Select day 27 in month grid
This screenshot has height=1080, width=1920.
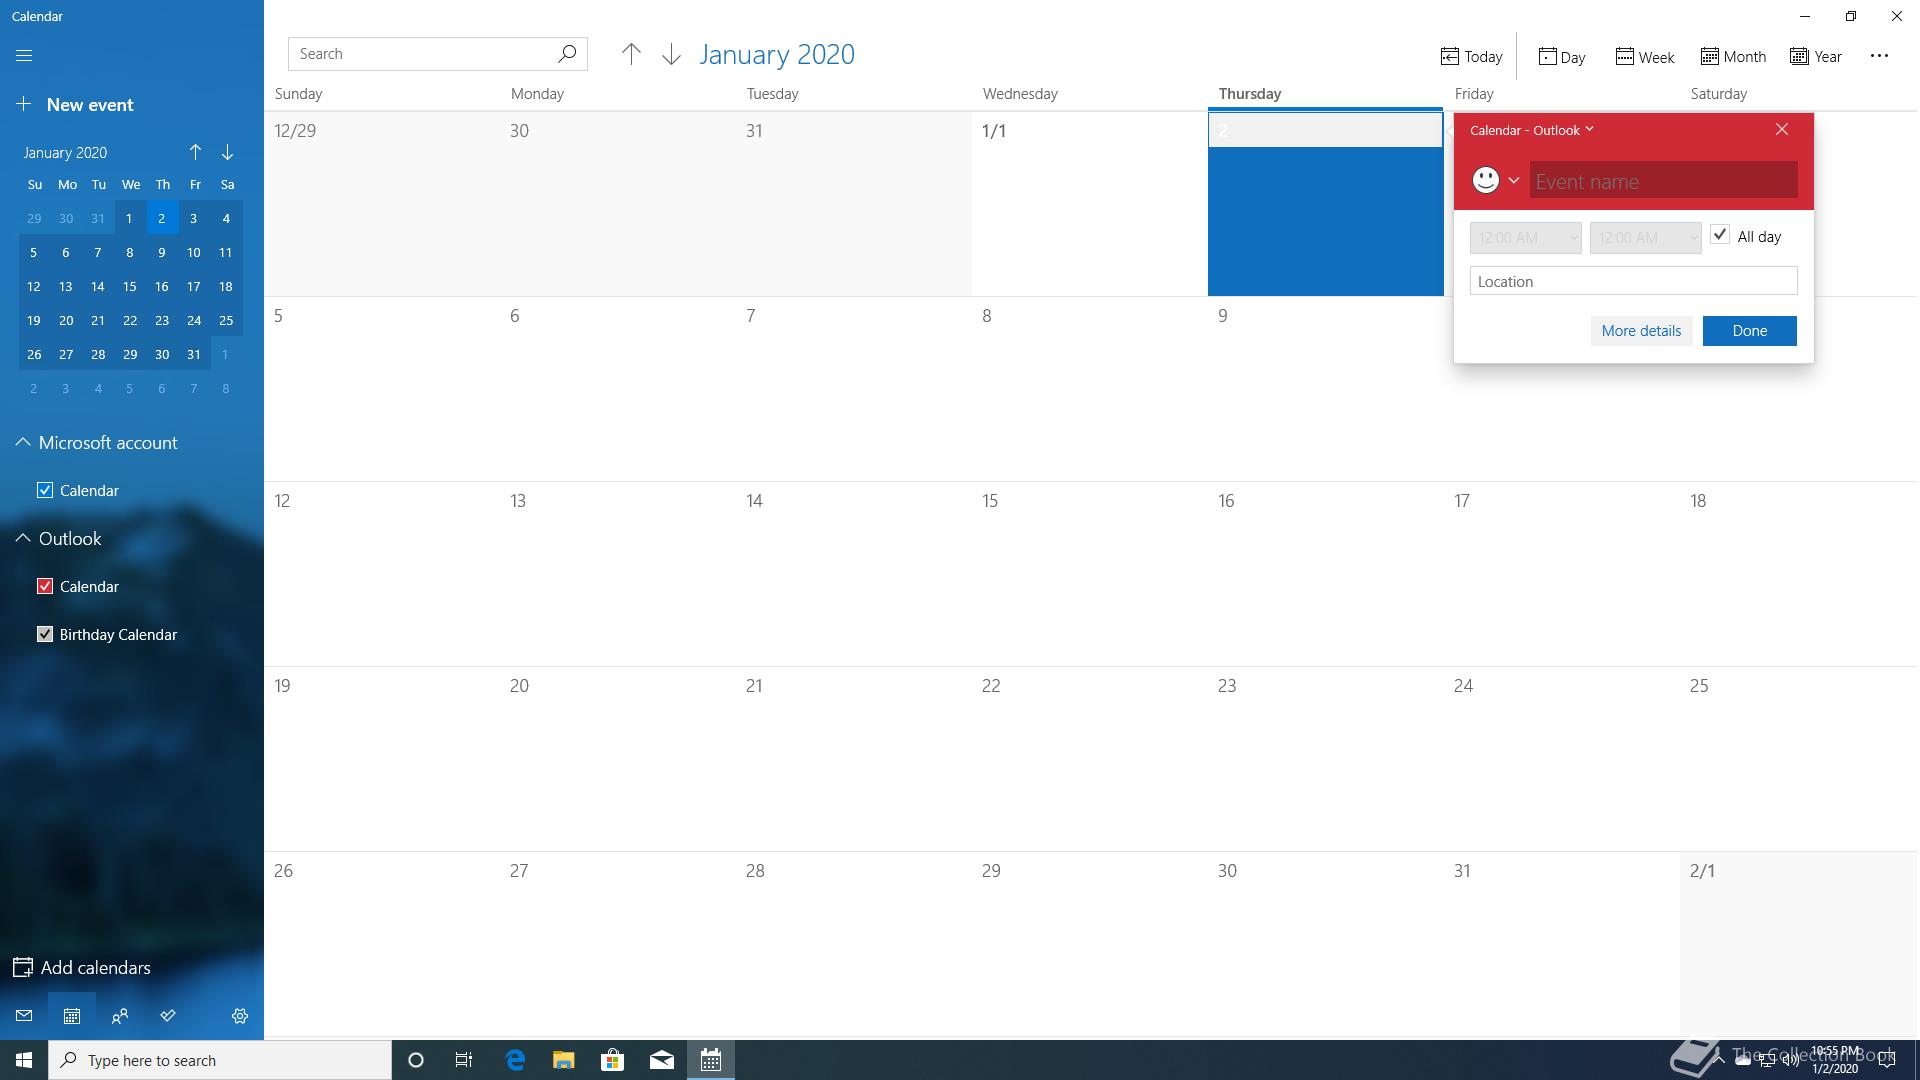tap(618, 944)
